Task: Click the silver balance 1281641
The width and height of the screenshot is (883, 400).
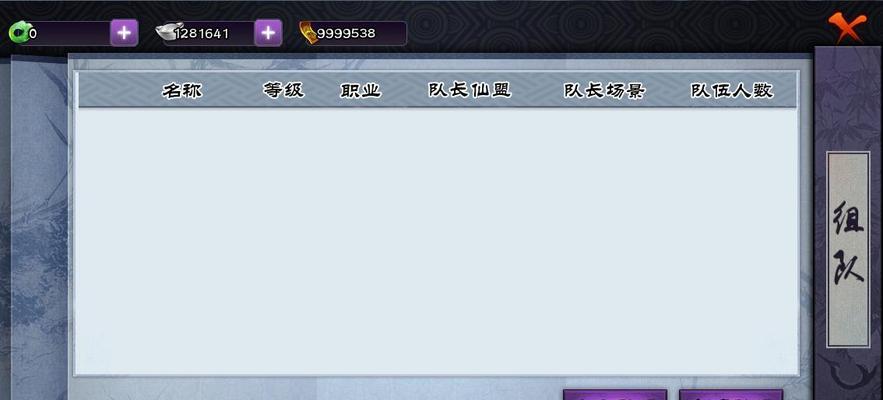Action: [202, 34]
